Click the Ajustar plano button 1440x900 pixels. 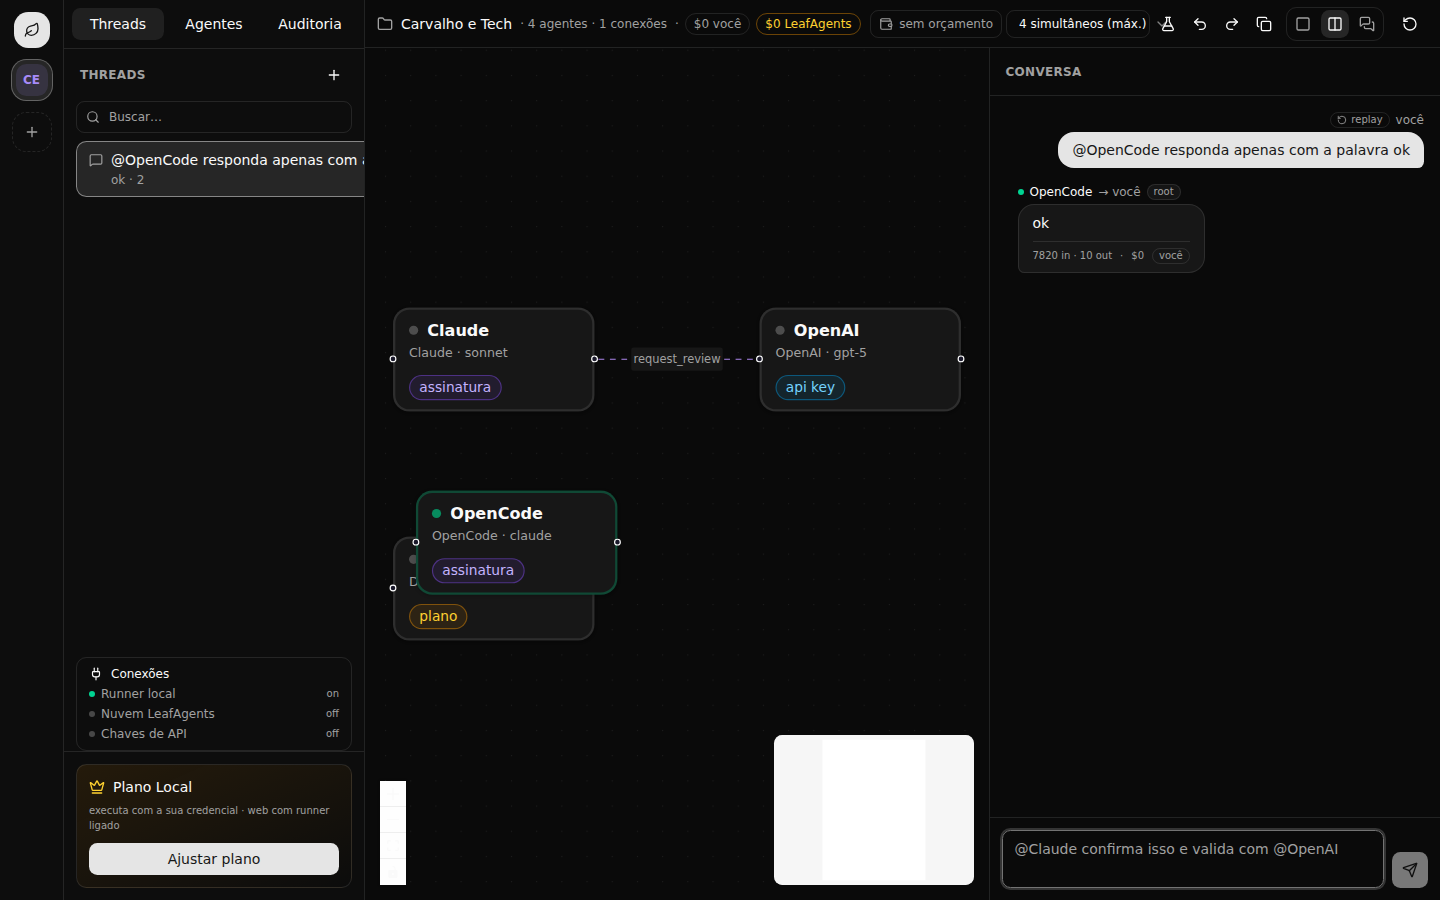point(214,859)
